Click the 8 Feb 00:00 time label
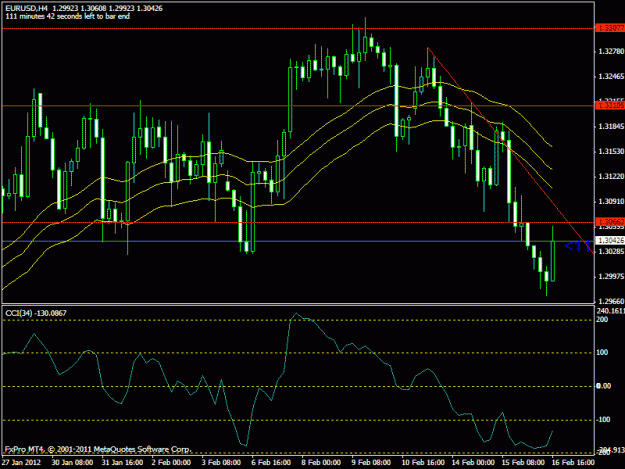The width and height of the screenshot is (625, 469). (x=321, y=462)
